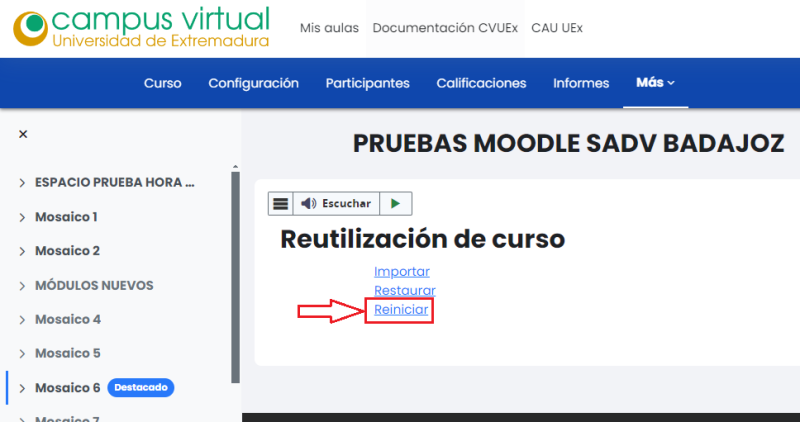Click the PRUEBAS MOODLE SADV BADAJOZ title
The height and width of the screenshot is (422, 800).
[x=568, y=144]
